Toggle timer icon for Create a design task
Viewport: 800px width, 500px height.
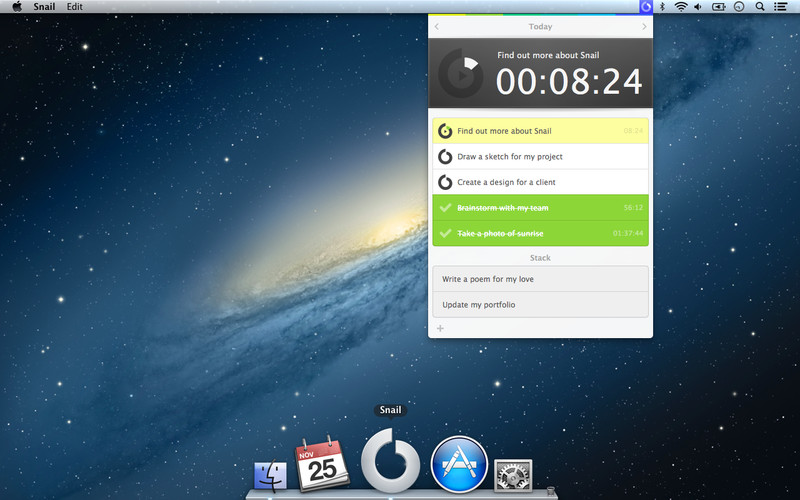coord(445,182)
